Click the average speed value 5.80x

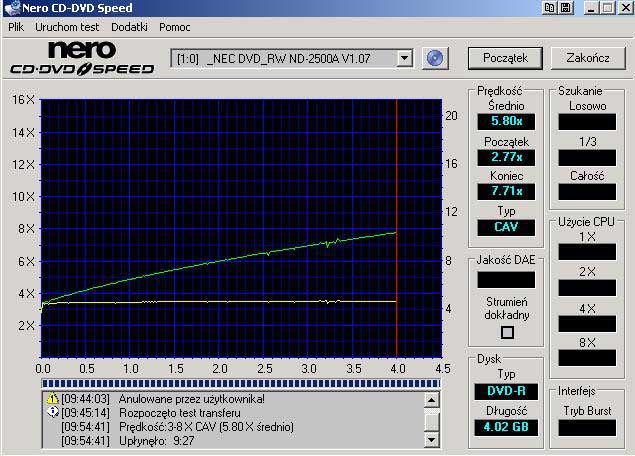506,121
